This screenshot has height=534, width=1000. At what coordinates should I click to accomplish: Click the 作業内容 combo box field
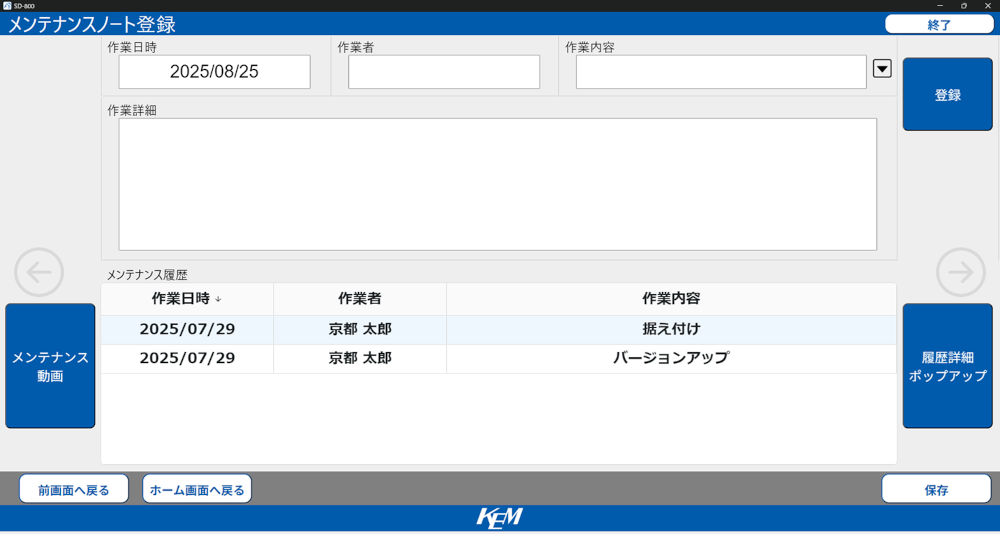[720, 72]
